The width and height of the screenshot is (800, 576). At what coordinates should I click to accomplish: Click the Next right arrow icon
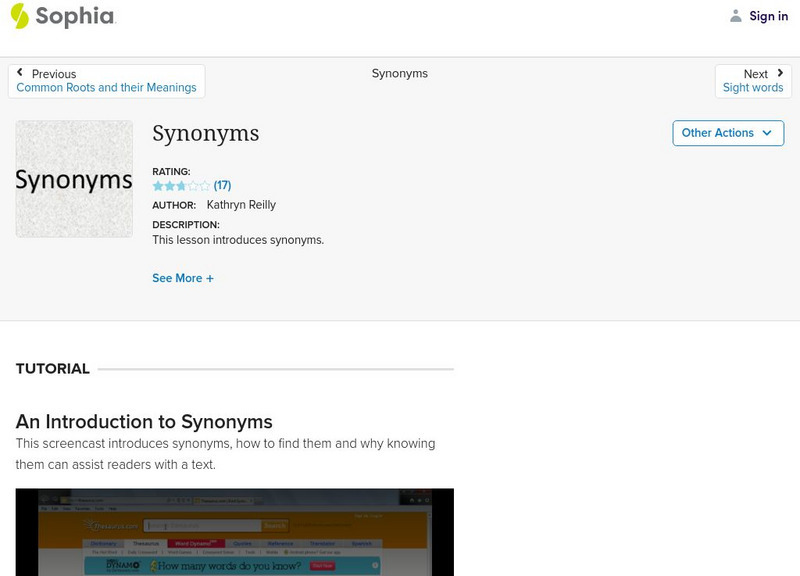click(779, 74)
